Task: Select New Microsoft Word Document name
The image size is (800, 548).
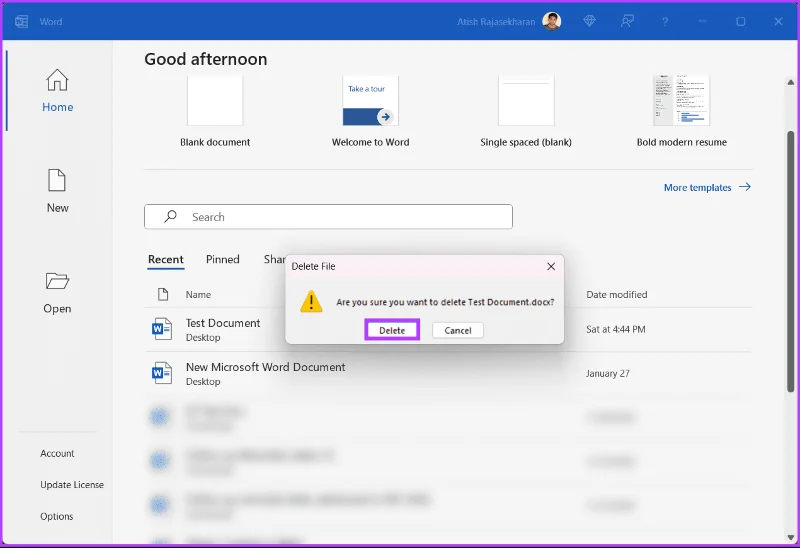Action: [265, 367]
